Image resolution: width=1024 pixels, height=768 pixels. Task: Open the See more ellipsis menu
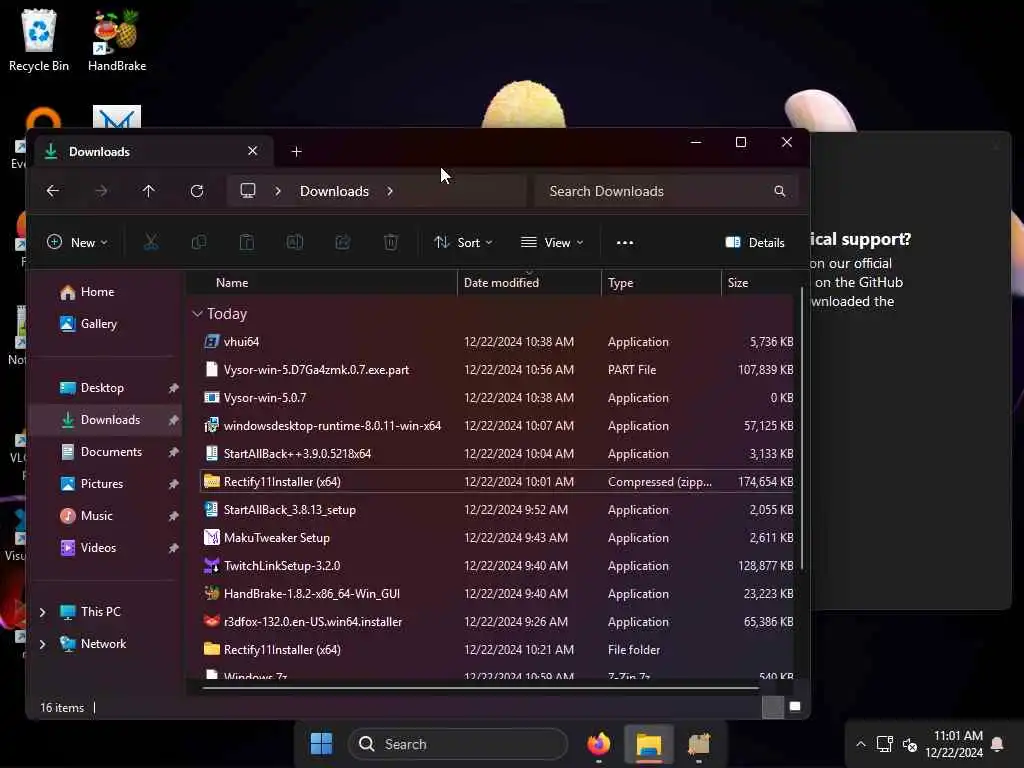(x=624, y=242)
